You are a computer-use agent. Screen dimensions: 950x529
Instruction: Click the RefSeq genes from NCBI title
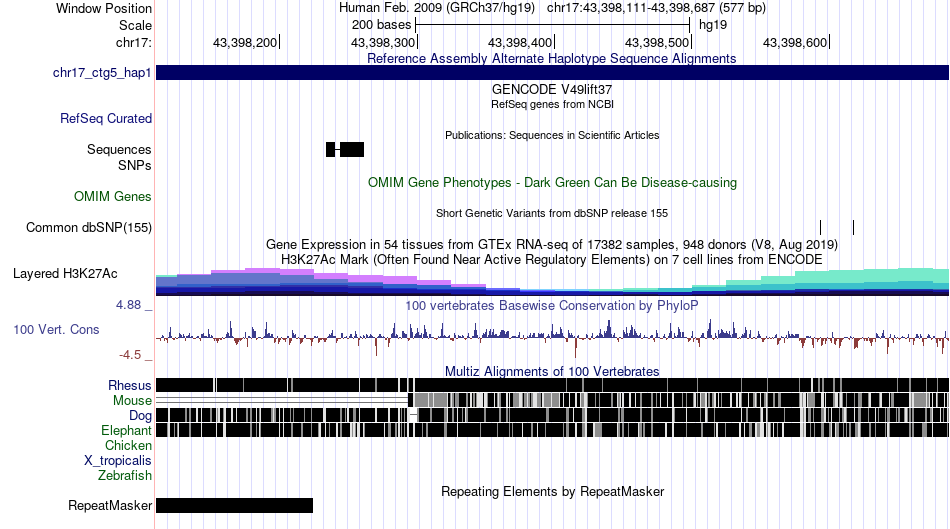click(x=552, y=104)
